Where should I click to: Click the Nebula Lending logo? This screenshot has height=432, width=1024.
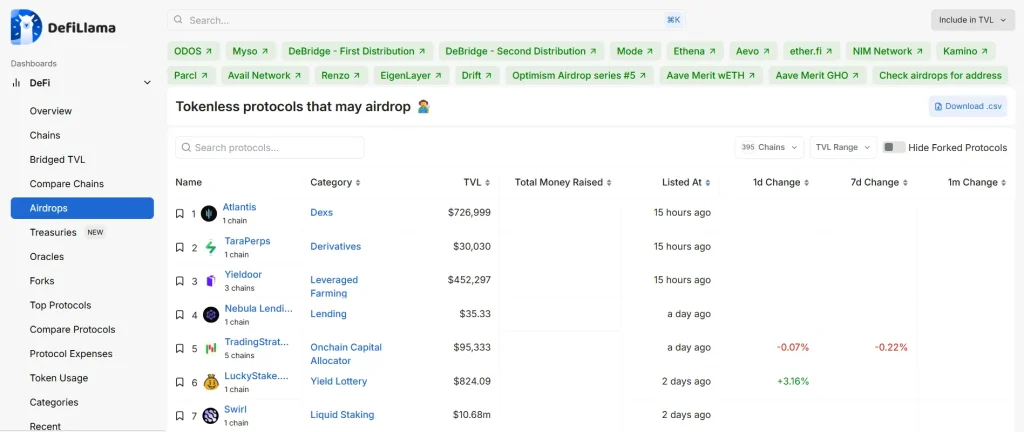pyautogui.click(x=210, y=315)
